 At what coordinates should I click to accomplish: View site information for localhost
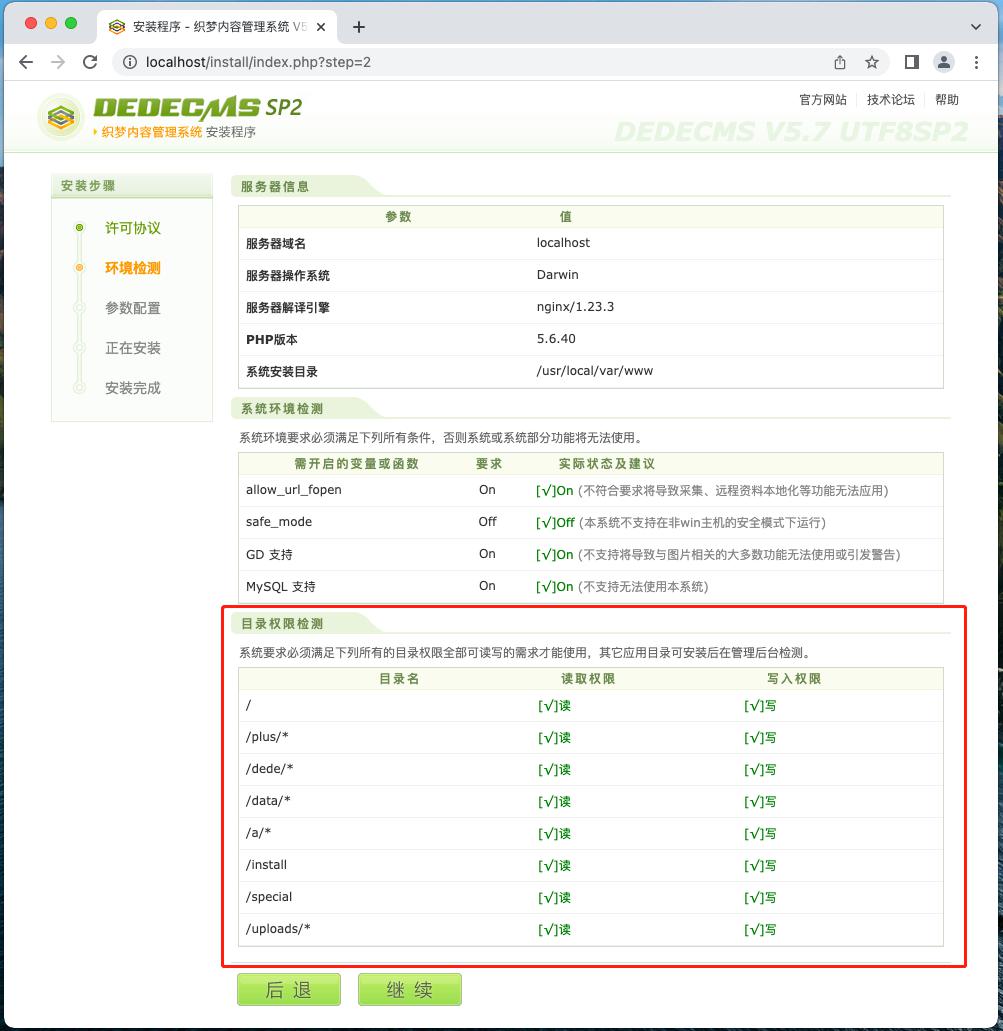(x=130, y=62)
